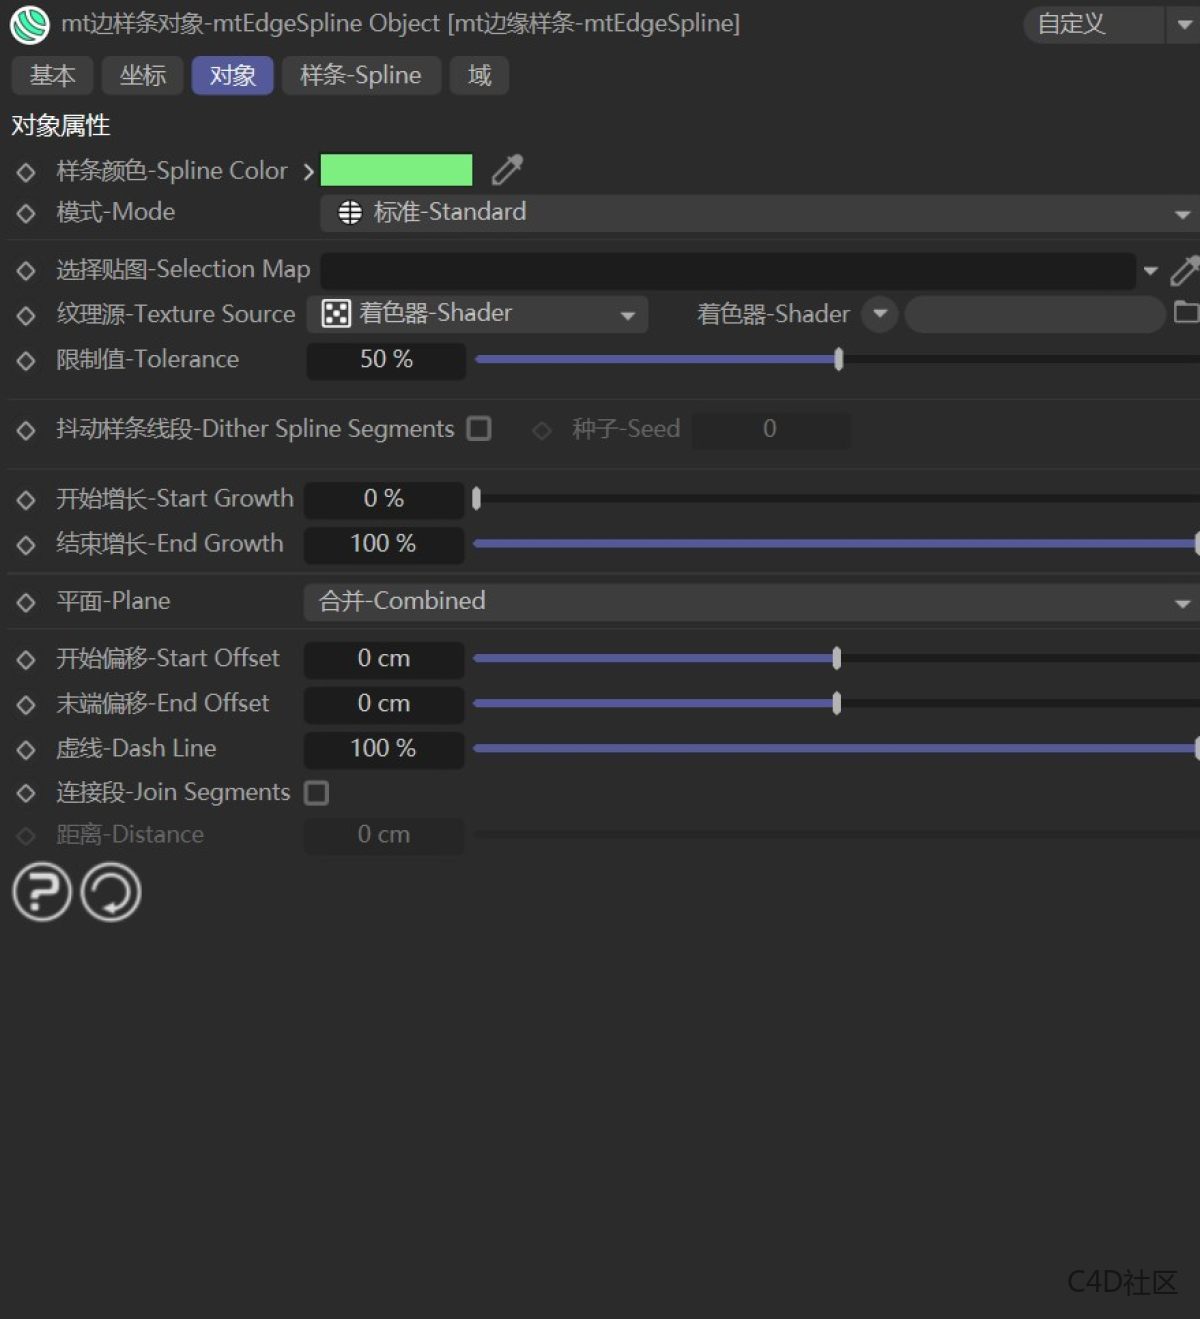Enable the Join Segments checkbox
Screen dimensions: 1200x1319
[x=316, y=792]
